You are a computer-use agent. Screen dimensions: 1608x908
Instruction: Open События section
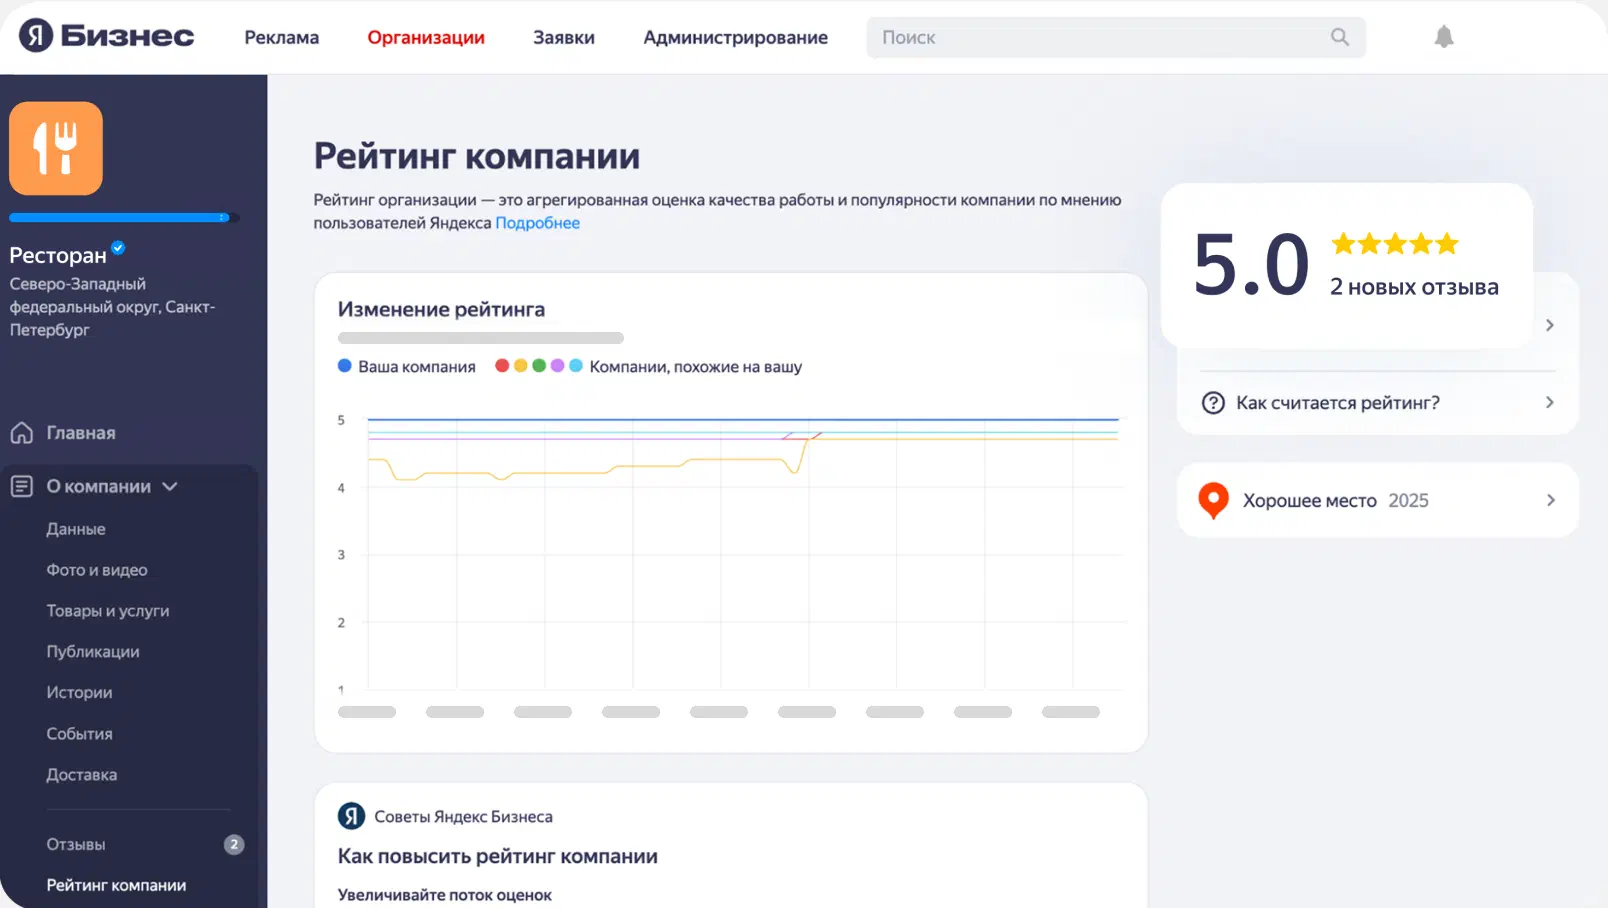tap(79, 734)
